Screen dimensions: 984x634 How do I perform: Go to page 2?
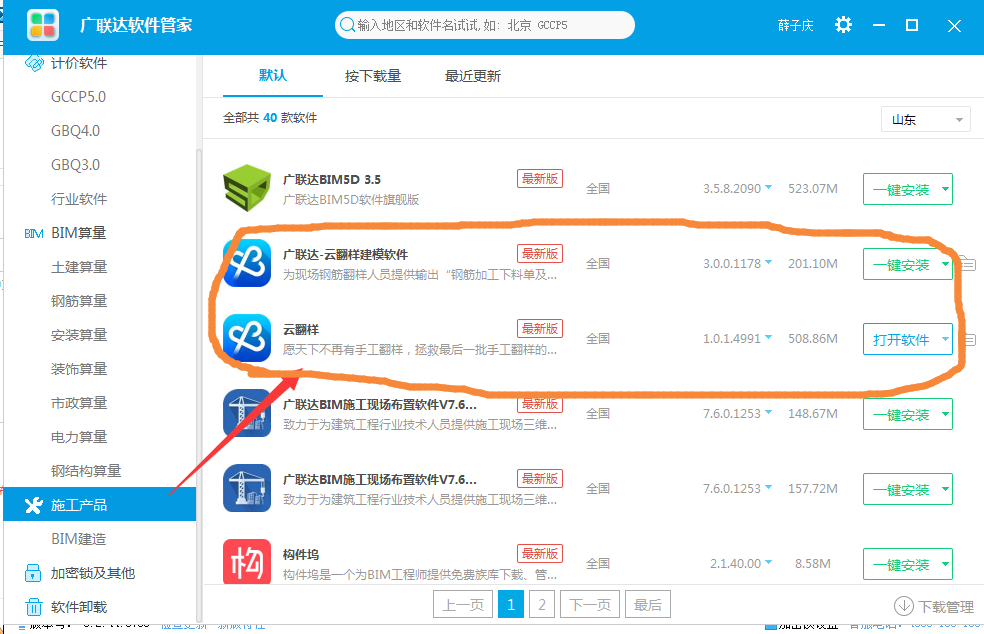[x=542, y=604]
